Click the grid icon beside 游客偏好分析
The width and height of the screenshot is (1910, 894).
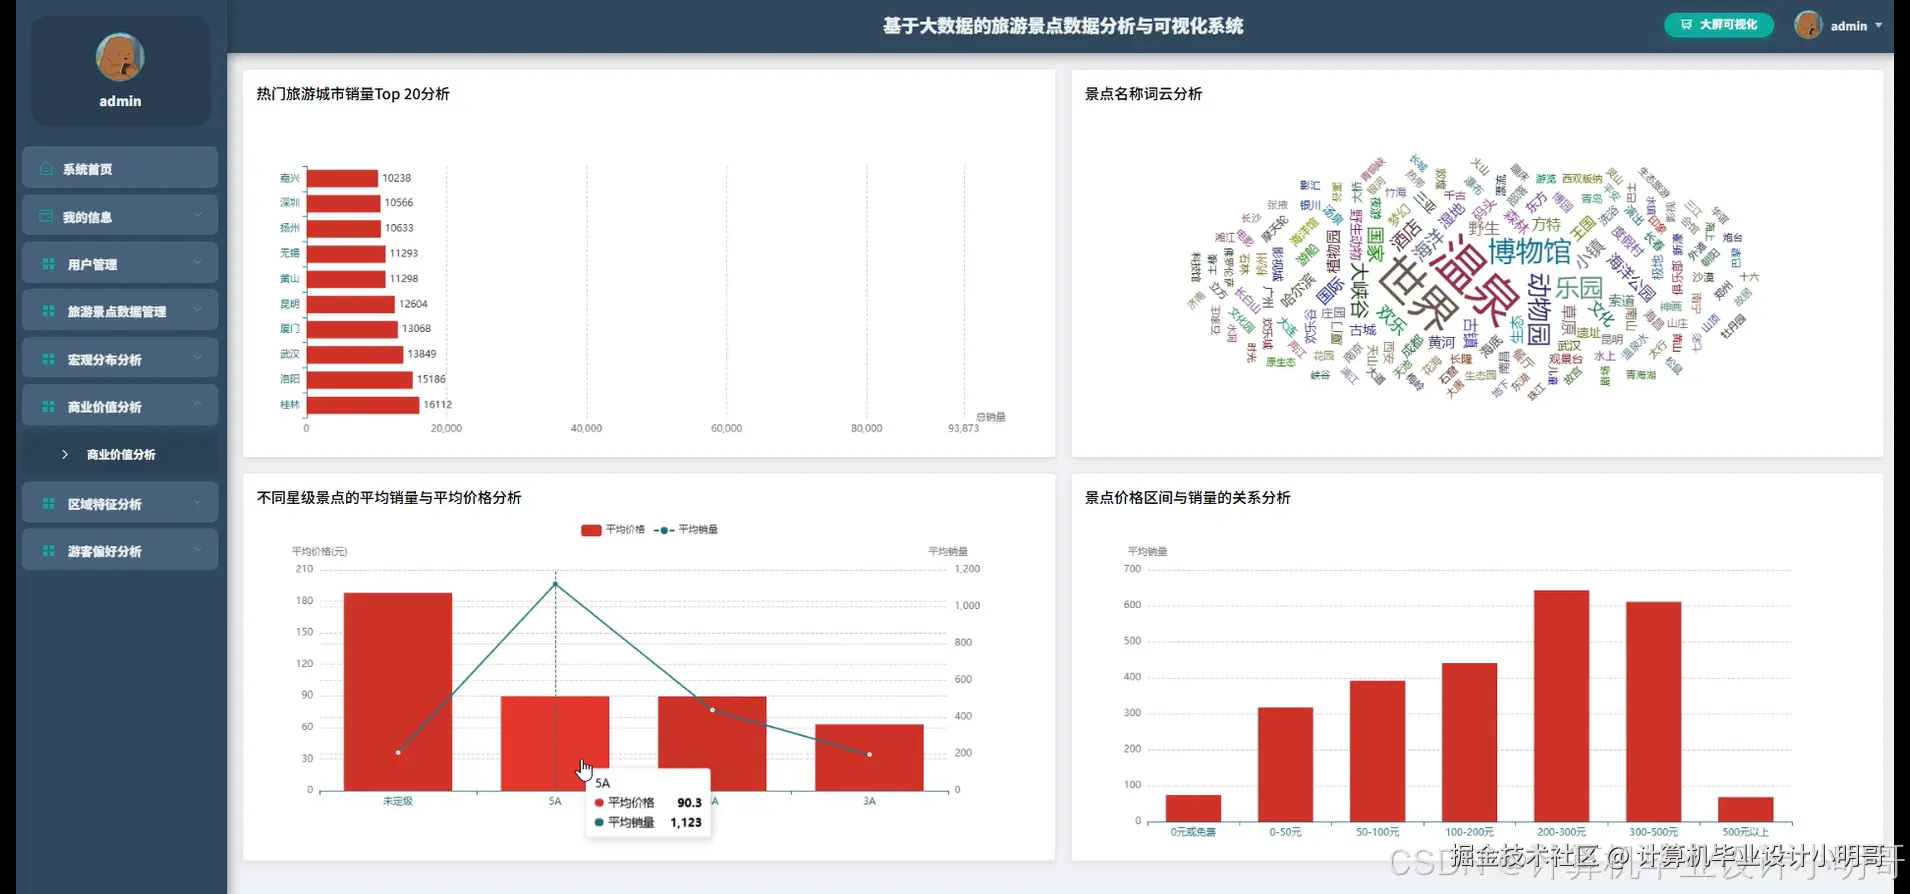point(48,551)
